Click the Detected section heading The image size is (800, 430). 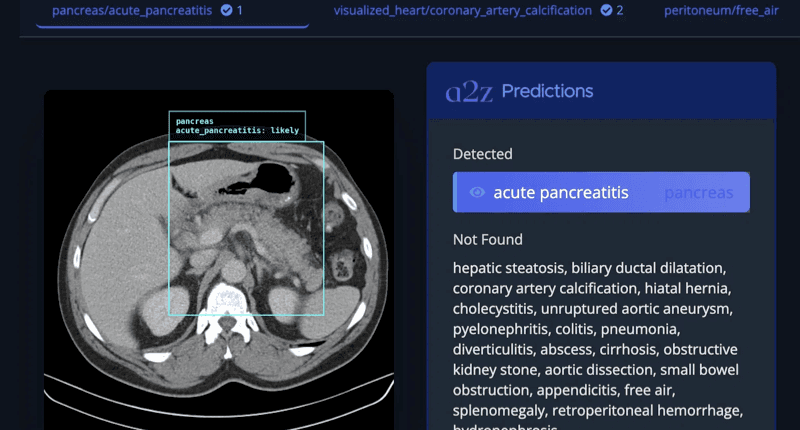pyautogui.click(x=482, y=154)
